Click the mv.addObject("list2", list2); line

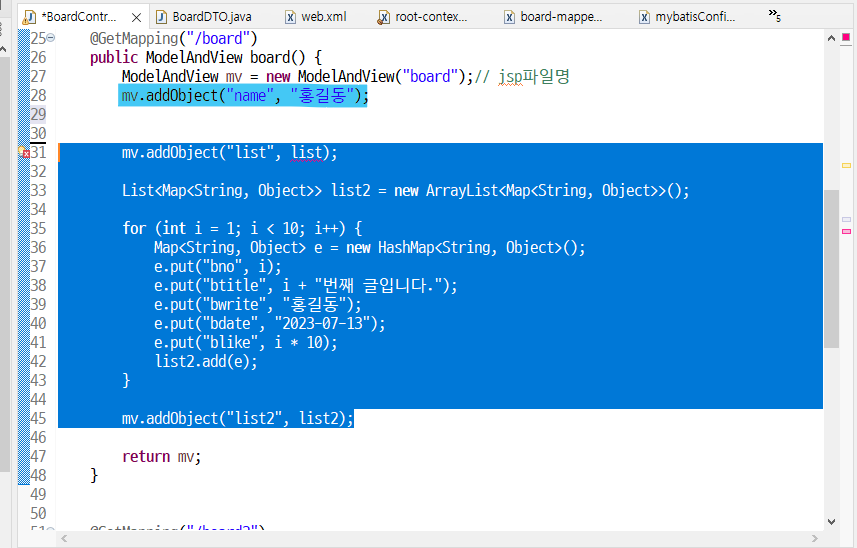click(238, 419)
